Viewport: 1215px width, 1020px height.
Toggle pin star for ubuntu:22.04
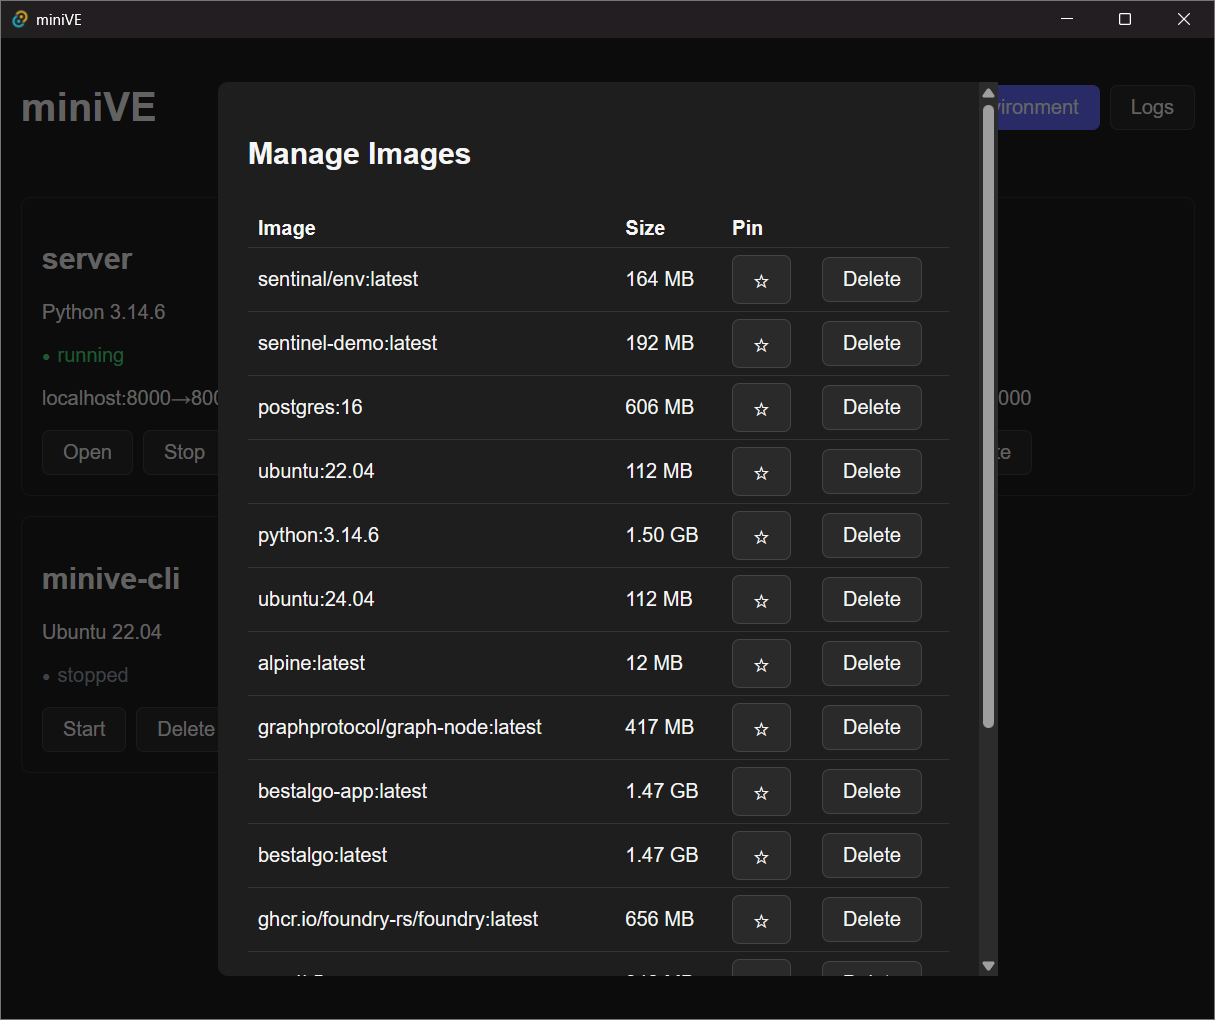point(761,471)
